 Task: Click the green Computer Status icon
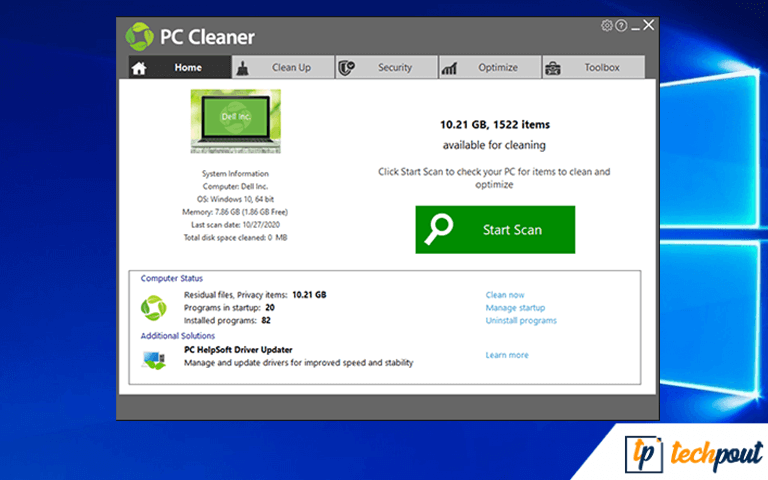tap(153, 308)
